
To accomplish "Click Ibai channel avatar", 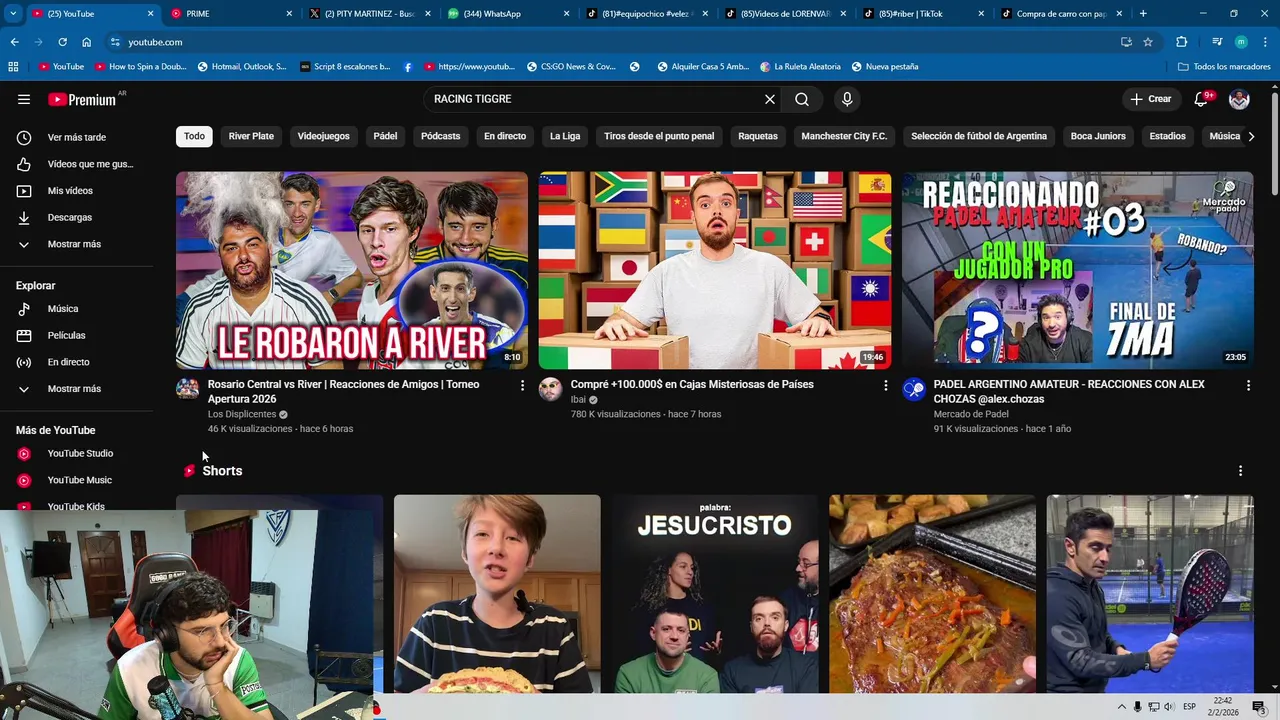I will pyautogui.click(x=551, y=389).
